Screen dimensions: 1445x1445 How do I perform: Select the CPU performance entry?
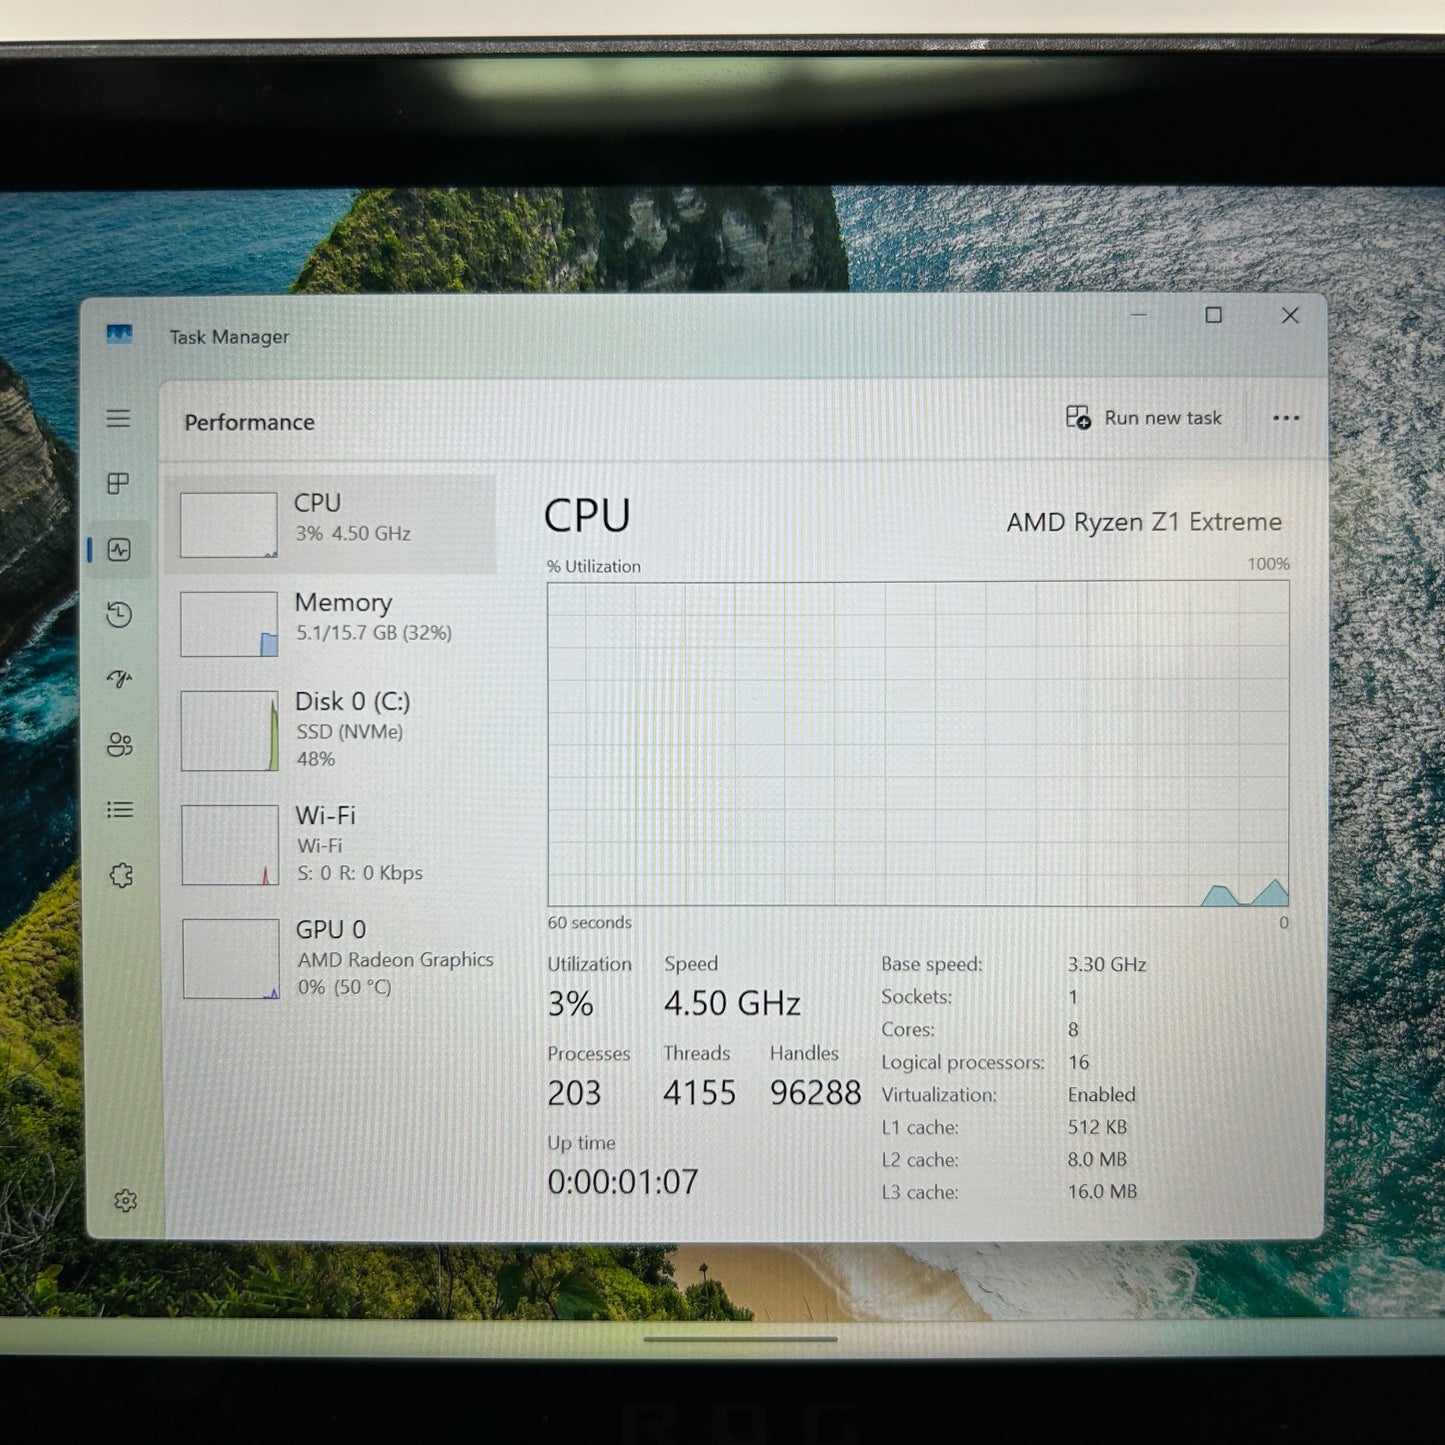[330, 524]
